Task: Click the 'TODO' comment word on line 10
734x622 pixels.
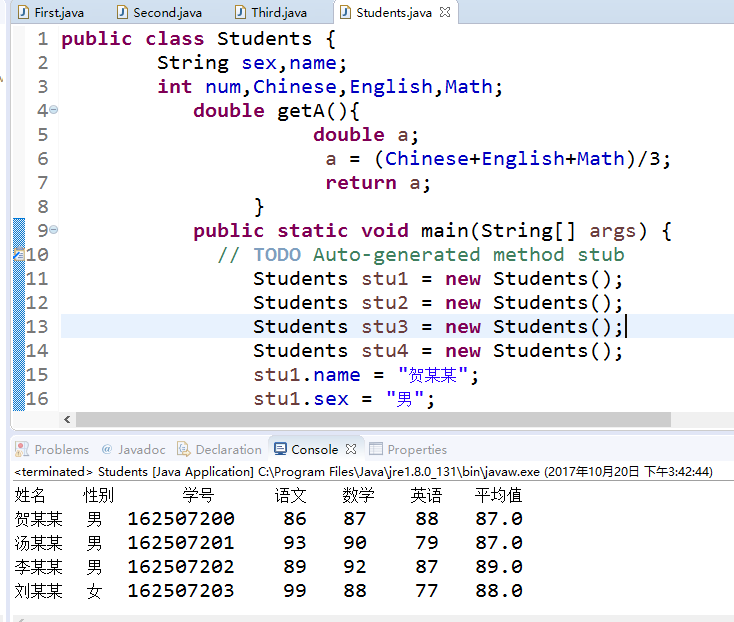Action: [x=277, y=255]
